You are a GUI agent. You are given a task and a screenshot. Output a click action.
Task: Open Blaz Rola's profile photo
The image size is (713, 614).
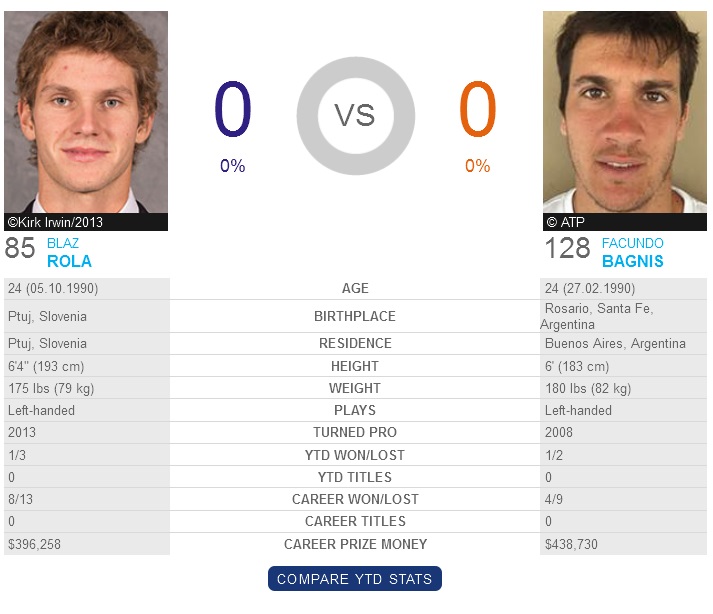86,112
